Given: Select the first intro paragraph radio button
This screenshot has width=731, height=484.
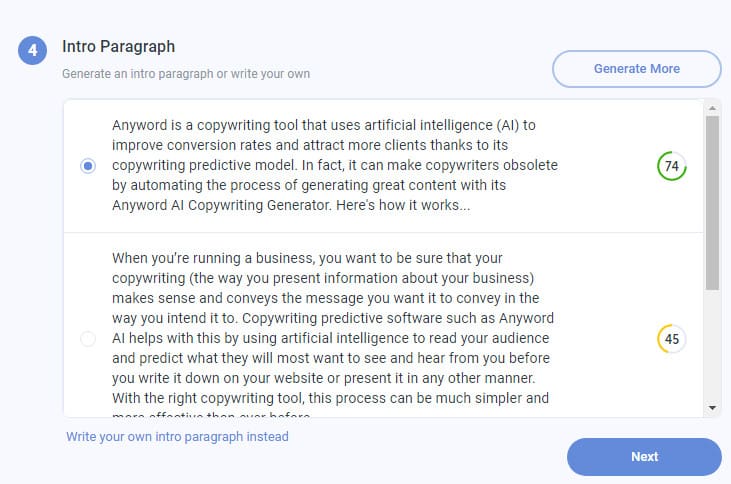Looking at the screenshot, I should click(88, 166).
